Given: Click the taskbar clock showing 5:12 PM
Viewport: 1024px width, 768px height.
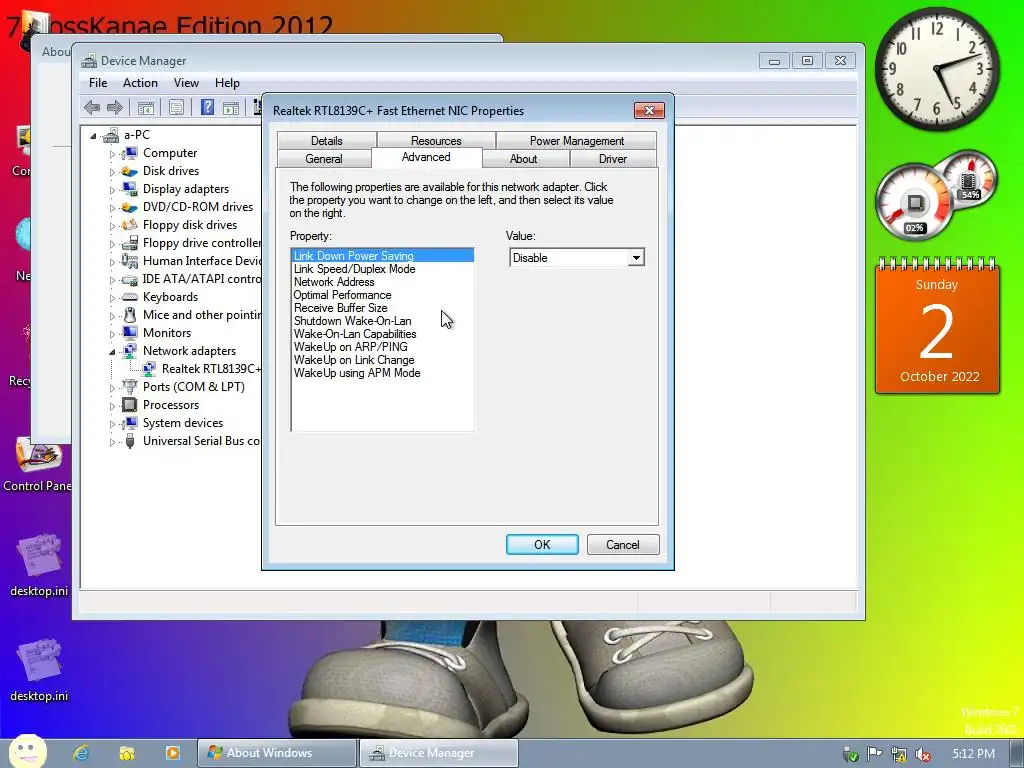Looking at the screenshot, I should 973,754.
